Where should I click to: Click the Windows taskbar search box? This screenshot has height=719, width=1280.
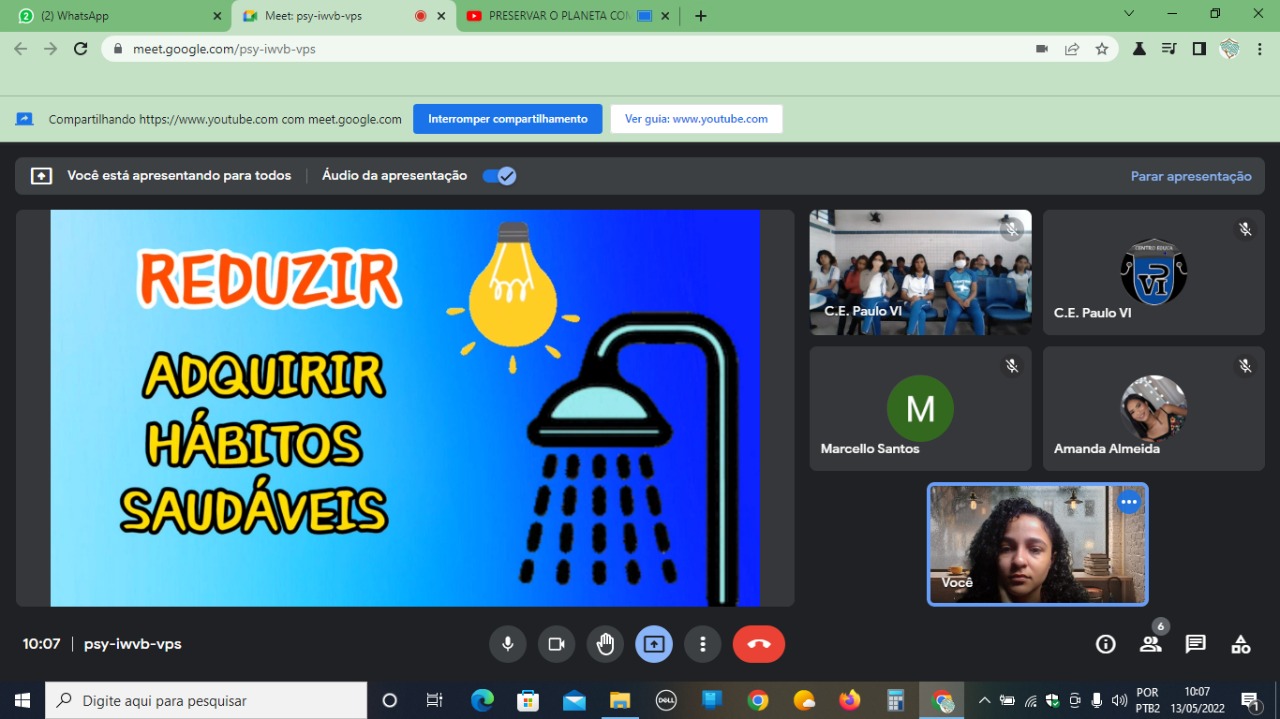pyautogui.click(x=206, y=700)
